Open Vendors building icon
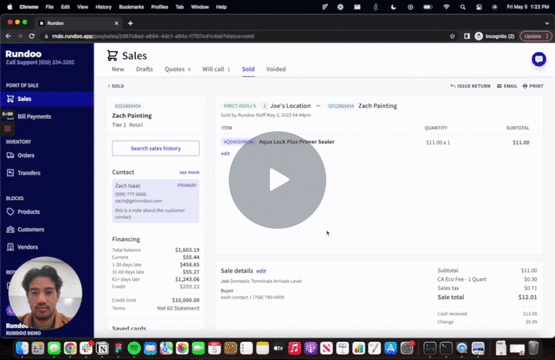Screen dimensions: 555x360 (10, 247)
